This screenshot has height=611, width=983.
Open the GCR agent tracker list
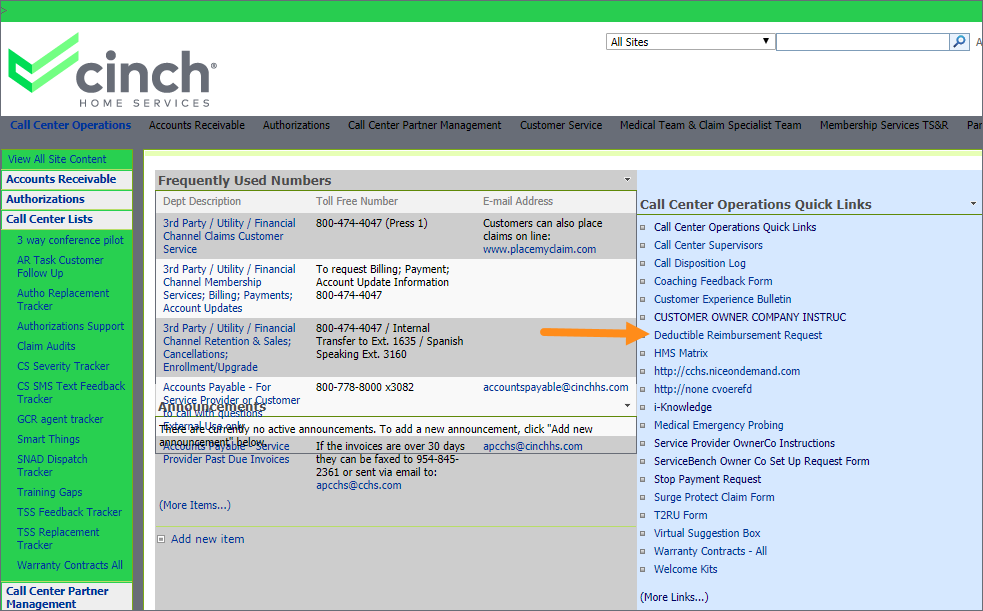(x=60, y=419)
